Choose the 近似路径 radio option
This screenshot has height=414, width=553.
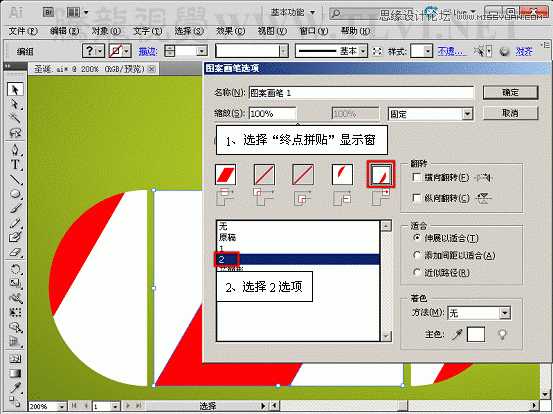click(417, 273)
